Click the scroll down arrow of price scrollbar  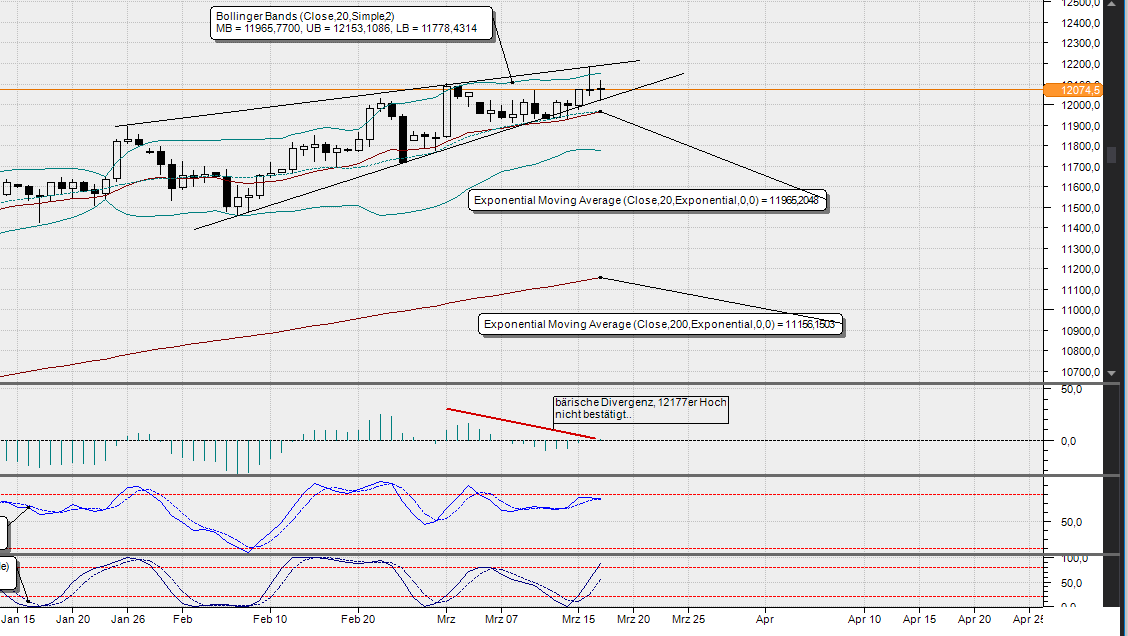pos(1111,373)
